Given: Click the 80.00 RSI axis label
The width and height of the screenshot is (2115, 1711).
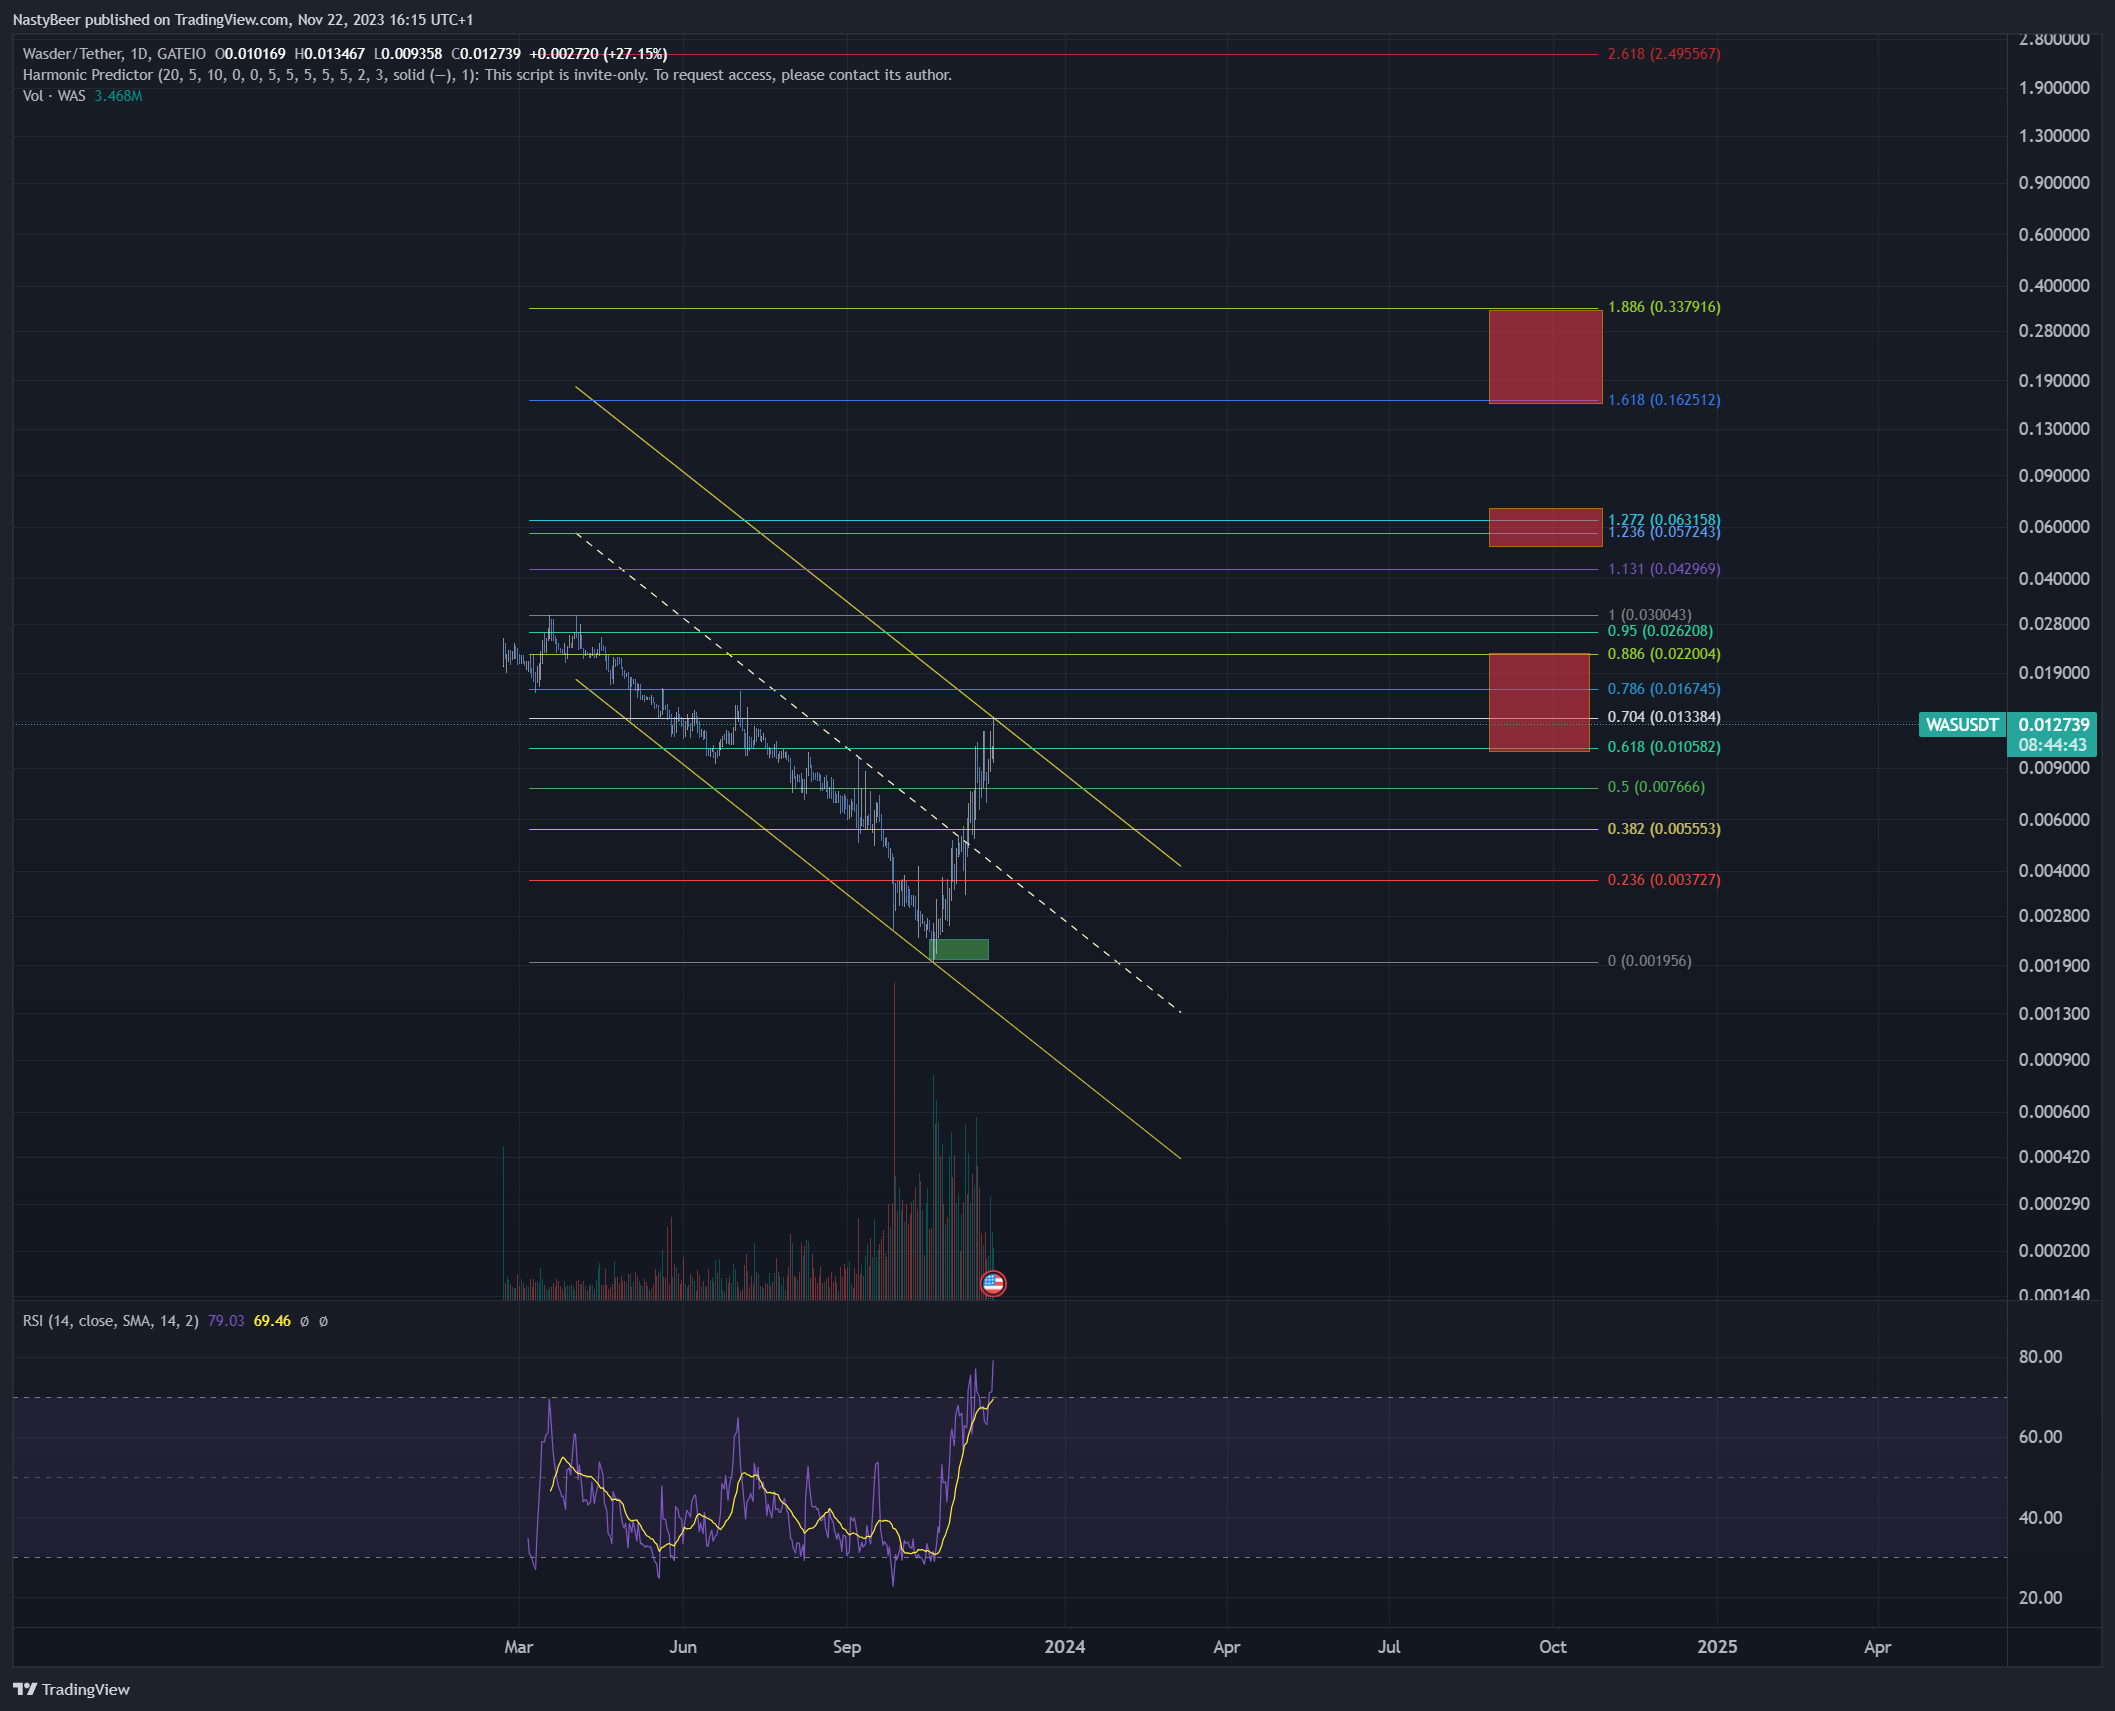Looking at the screenshot, I should (x=2040, y=1357).
